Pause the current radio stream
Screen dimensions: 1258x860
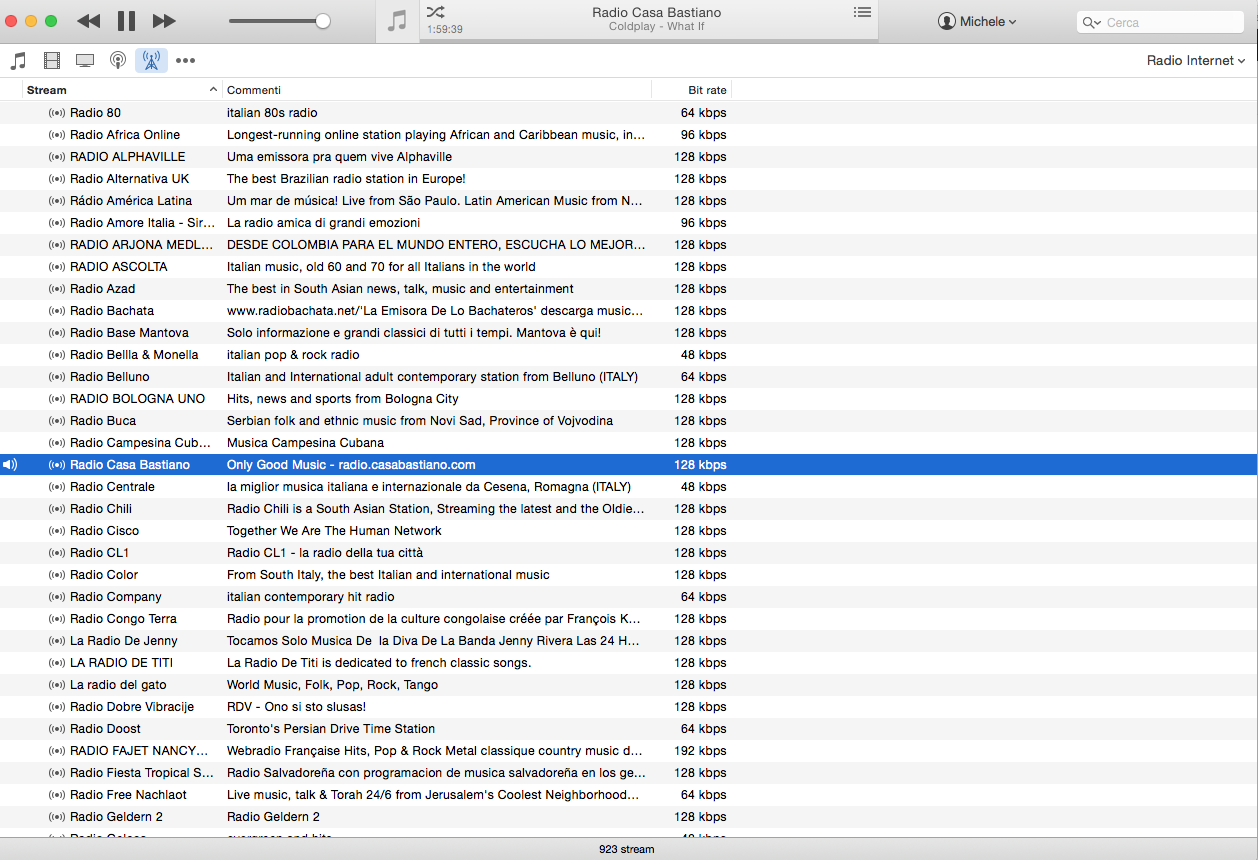[126, 21]
